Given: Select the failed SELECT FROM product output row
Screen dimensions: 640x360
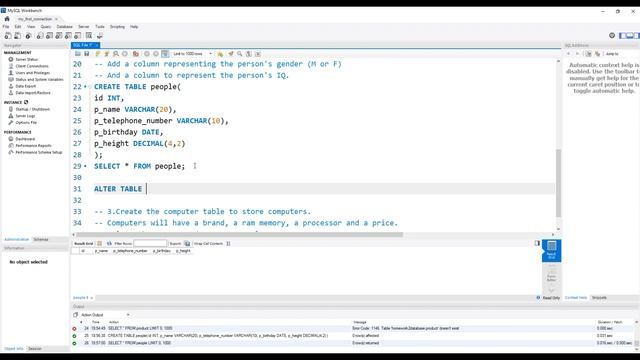Looking at the screenshot, I should [x=352, y=329].
